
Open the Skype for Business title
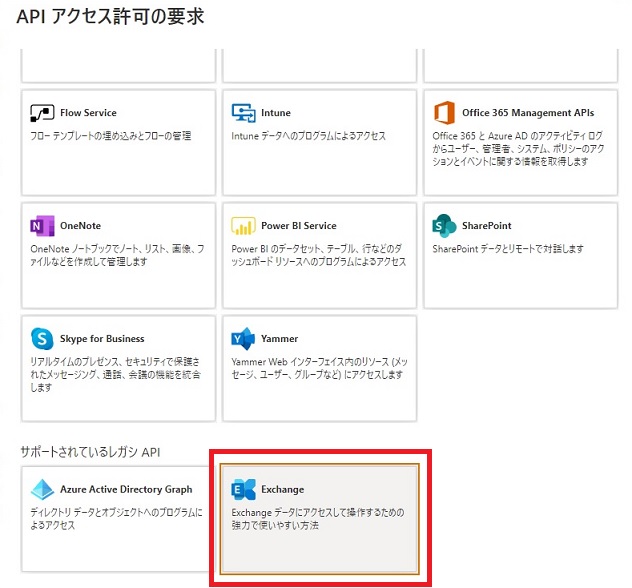click(x=102, y=339)
